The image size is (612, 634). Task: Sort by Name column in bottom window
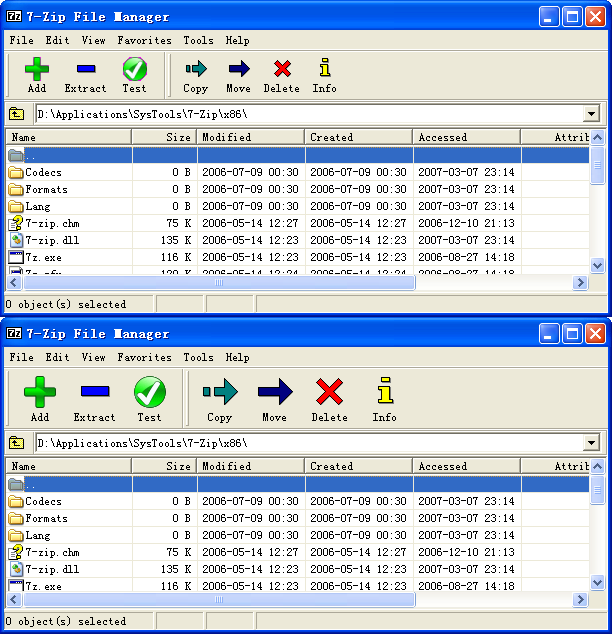[69, 467]
